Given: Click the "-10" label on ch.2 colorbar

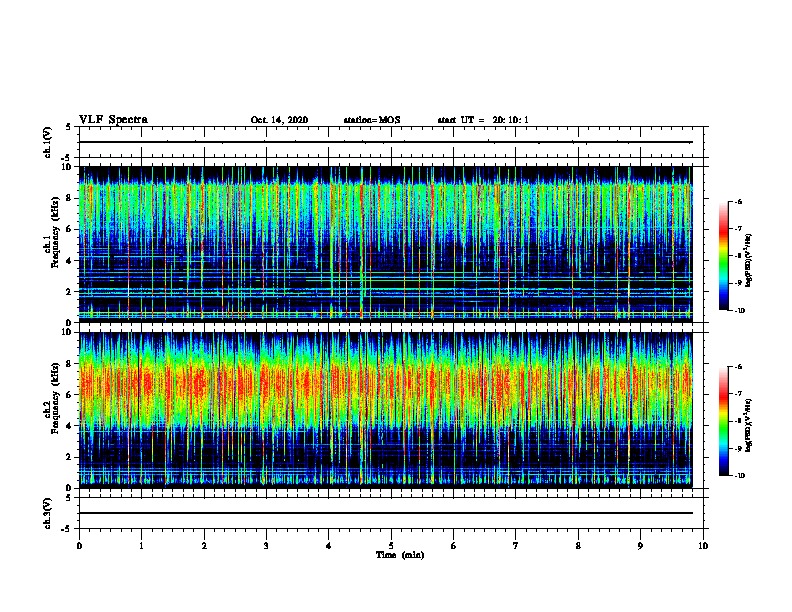Looking at the screenshot, I should (739, 475).
